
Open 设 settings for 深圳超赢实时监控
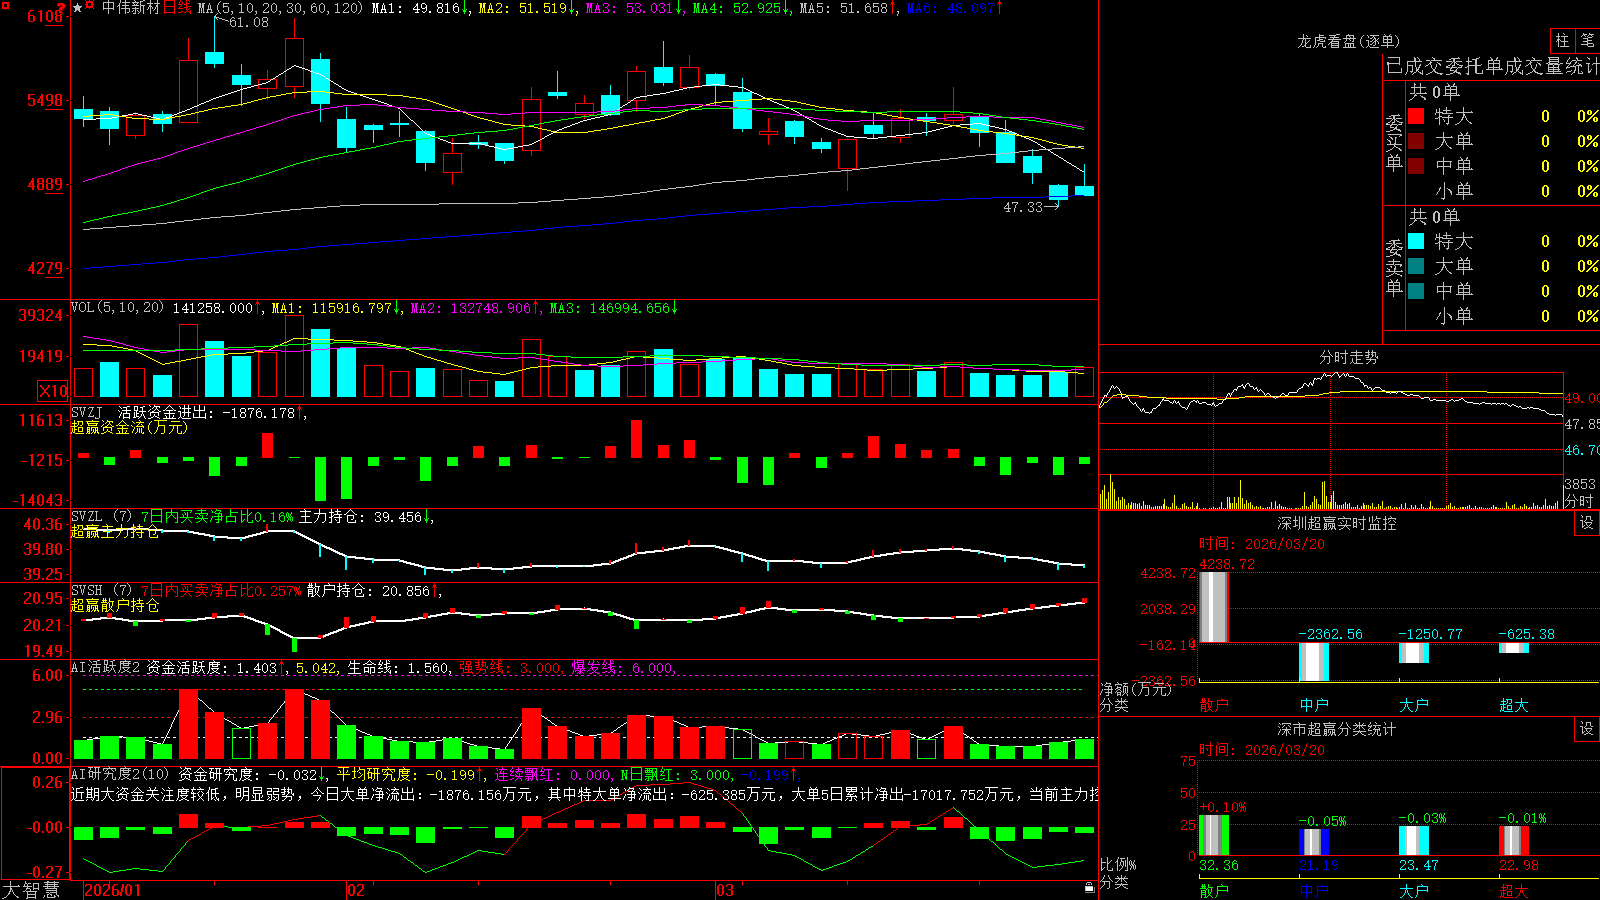(x=1587, y=523)
